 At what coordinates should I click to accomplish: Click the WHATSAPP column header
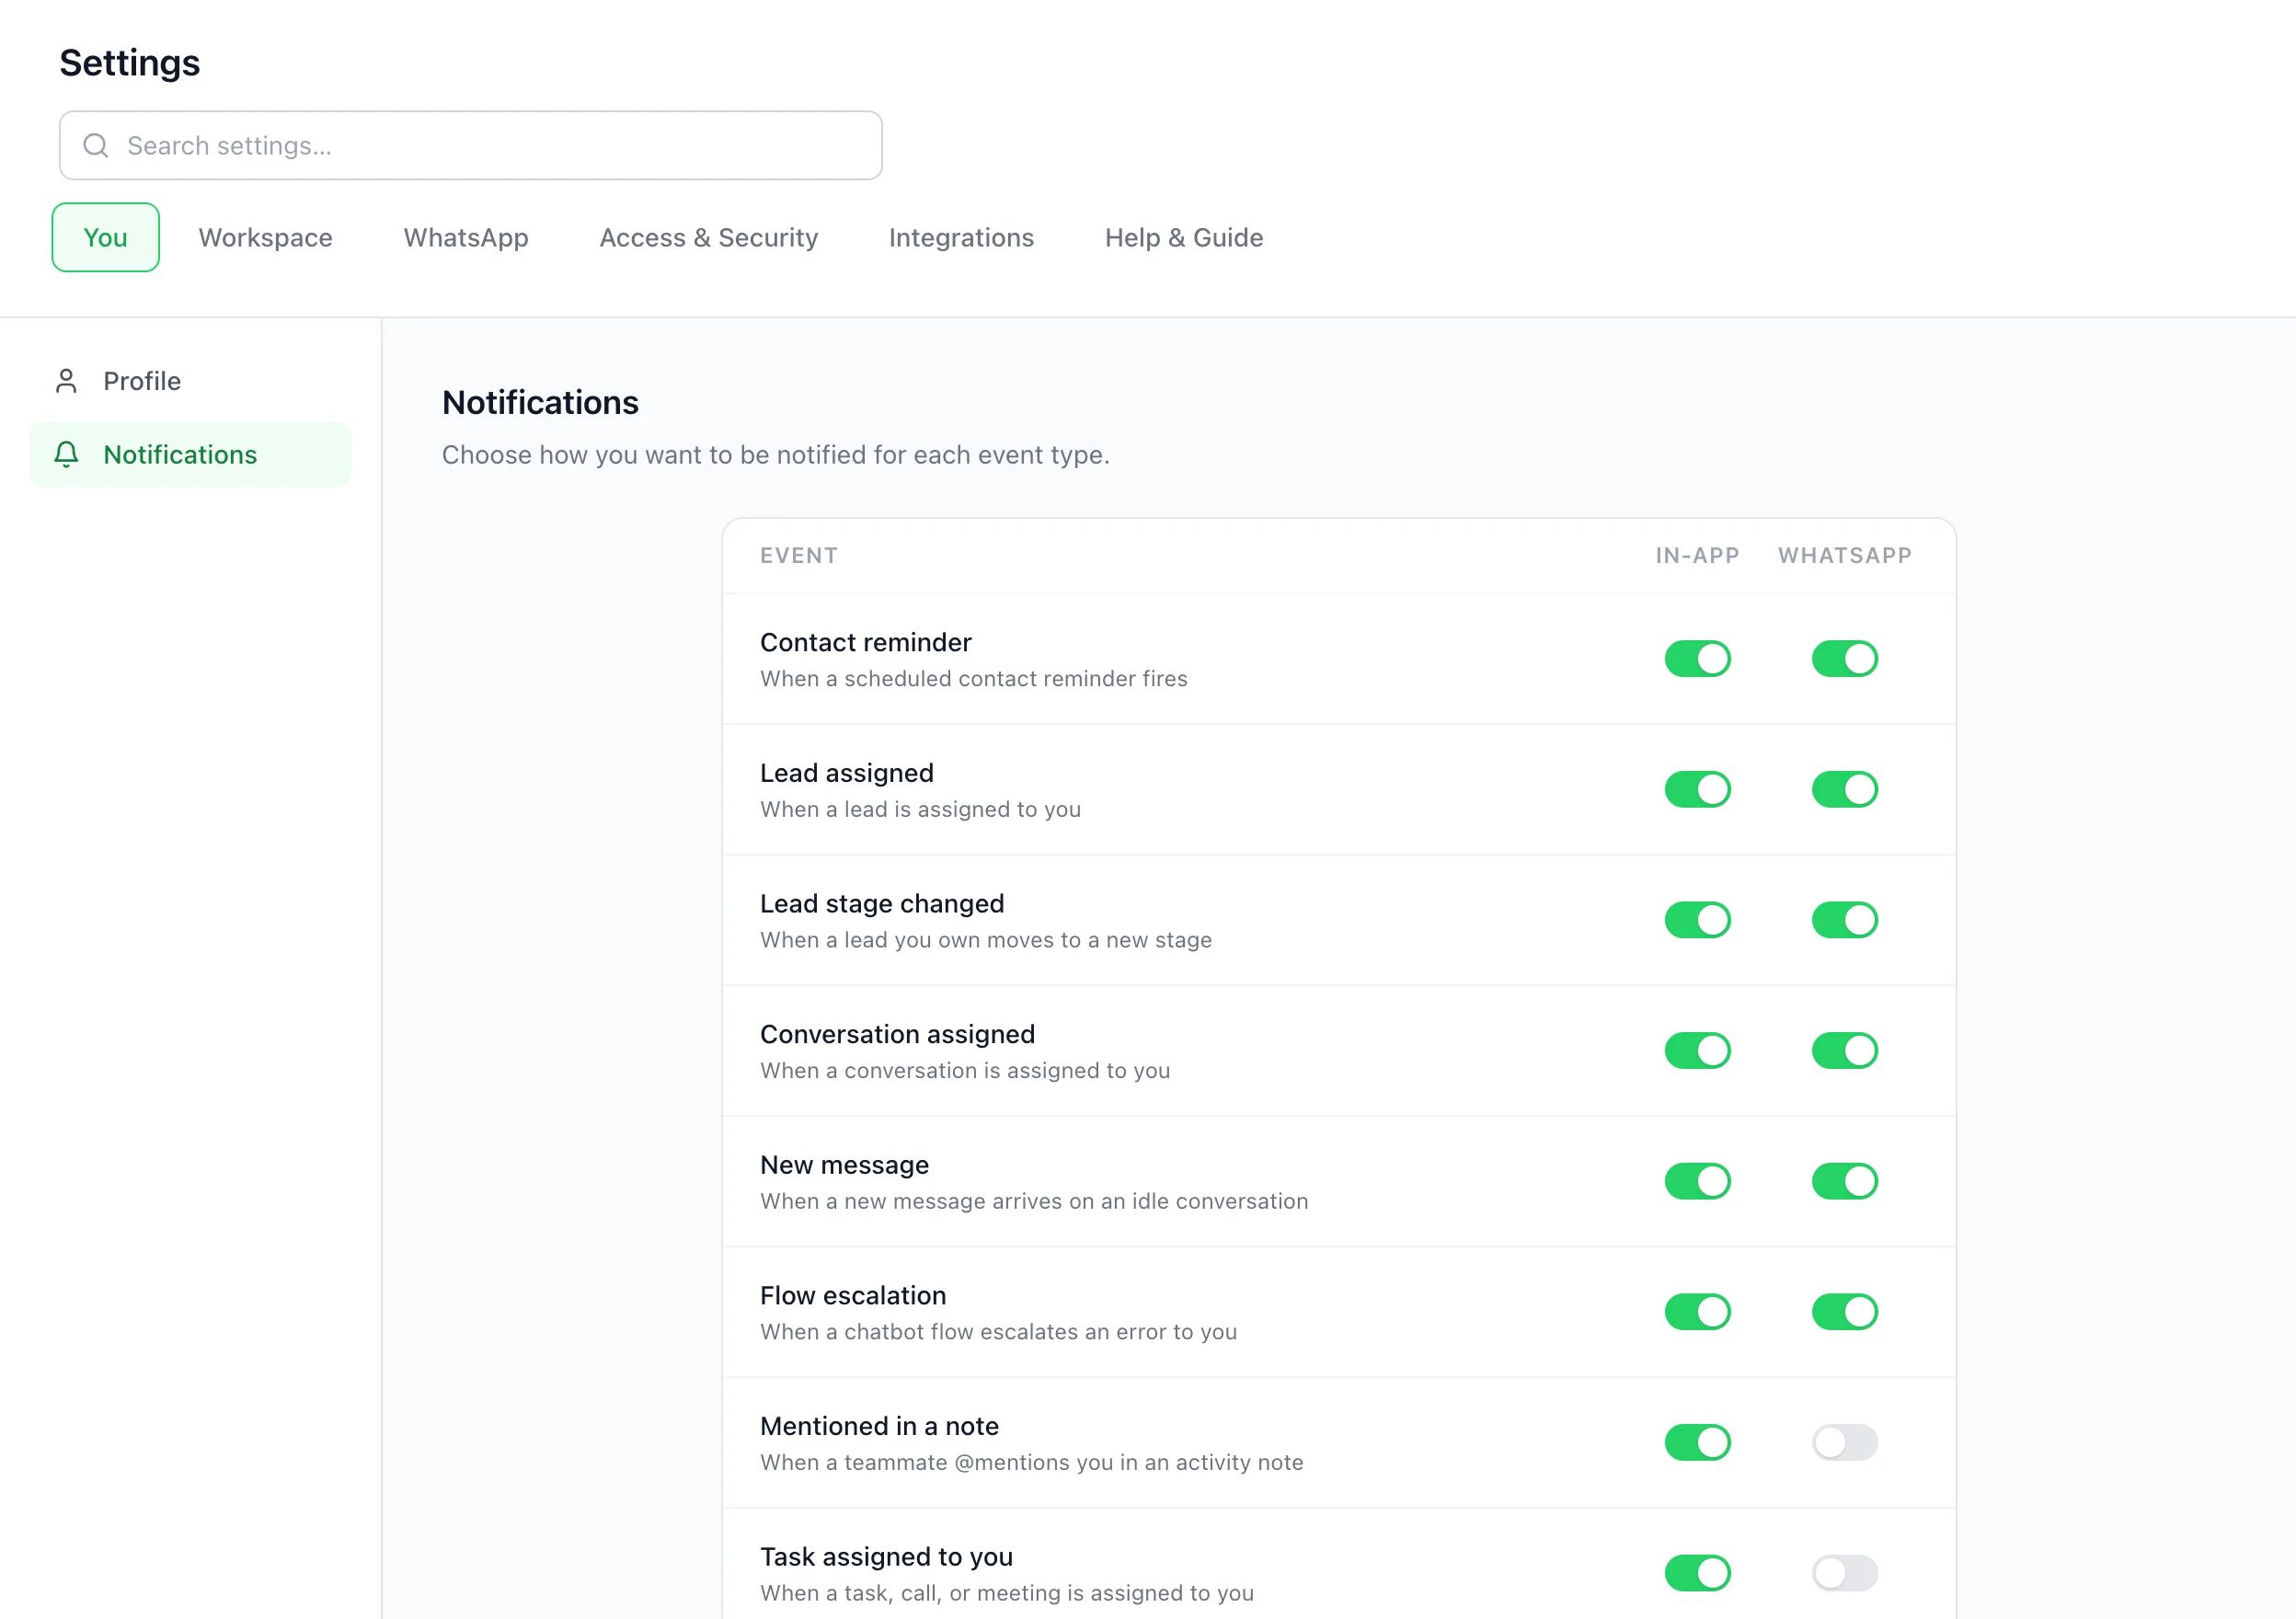point(1844,556)
